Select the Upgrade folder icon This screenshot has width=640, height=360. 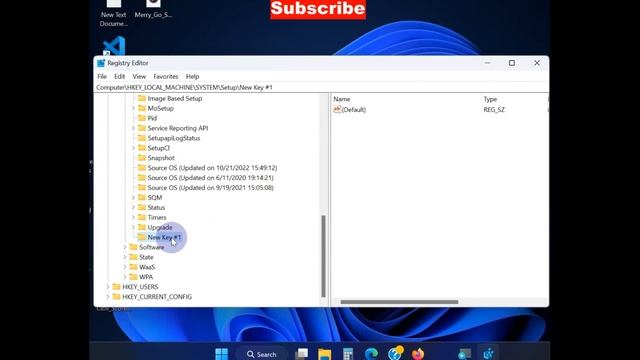point(142,227)
